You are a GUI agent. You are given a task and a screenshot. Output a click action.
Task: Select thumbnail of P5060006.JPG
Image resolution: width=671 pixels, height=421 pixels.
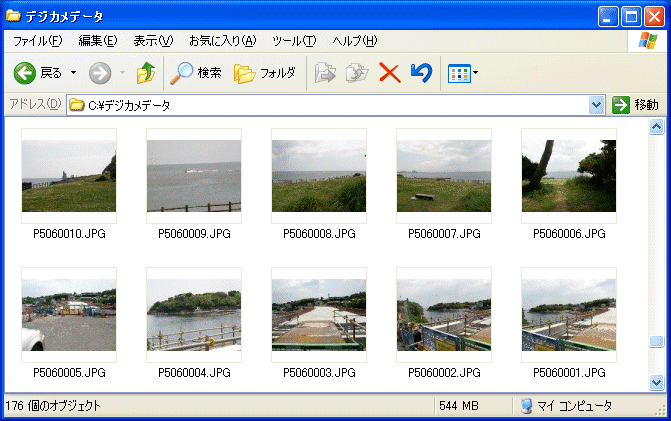(x=569, y=176)
